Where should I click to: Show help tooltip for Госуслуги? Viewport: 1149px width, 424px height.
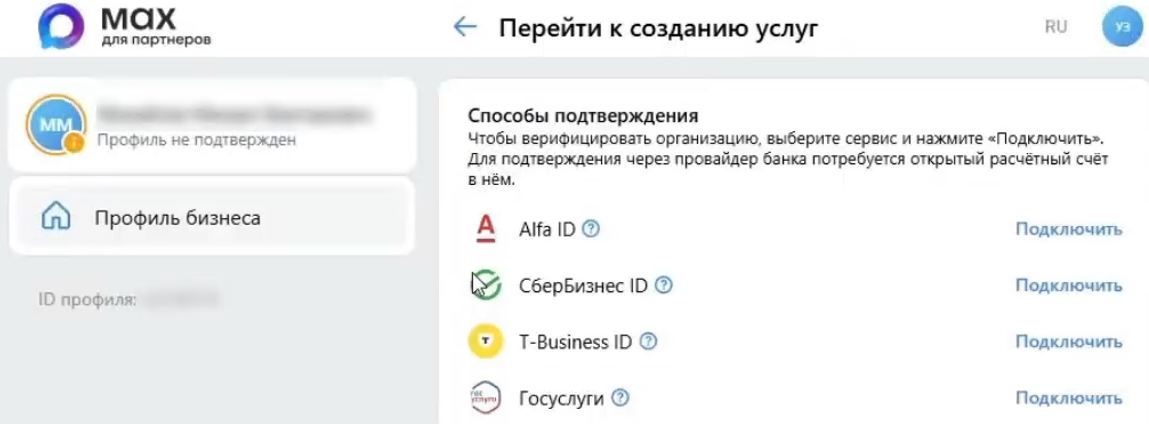[x=621, y=398]
